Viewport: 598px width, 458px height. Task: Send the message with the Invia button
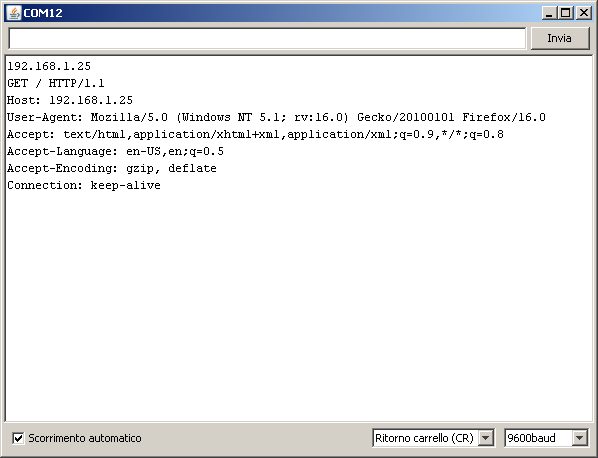tap(559, 39)
